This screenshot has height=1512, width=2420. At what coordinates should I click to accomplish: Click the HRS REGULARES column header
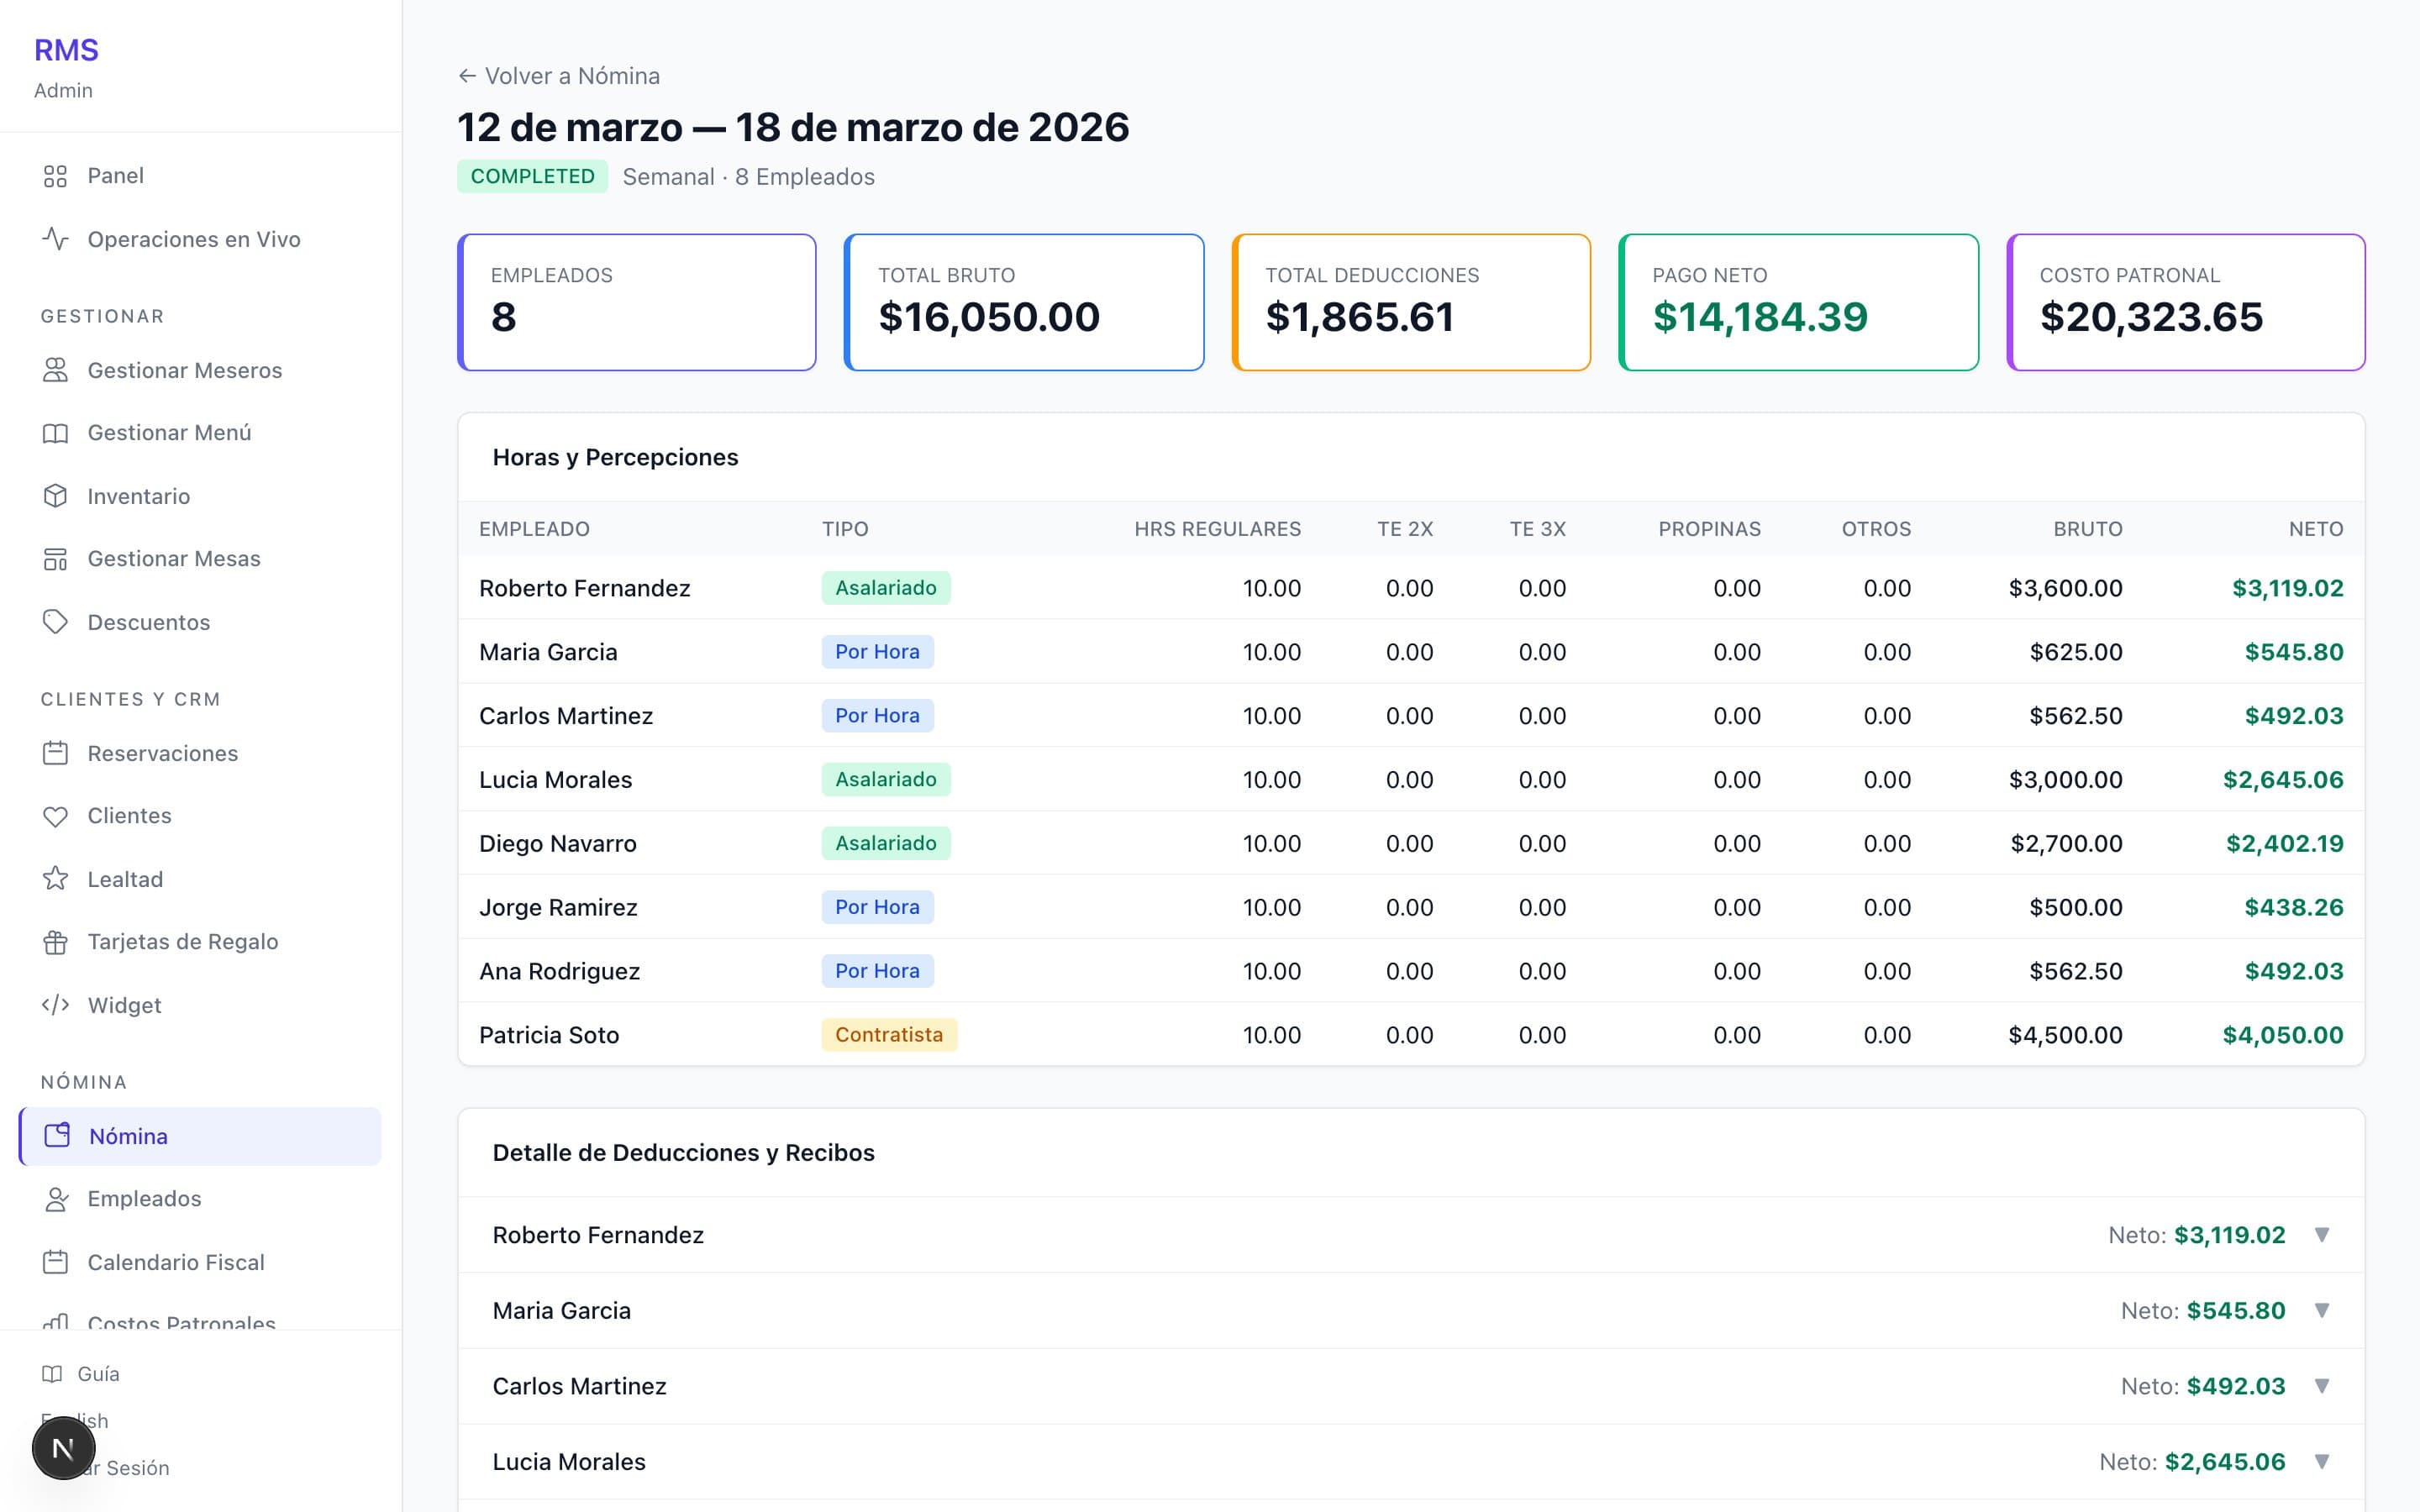pos(1217,529)
